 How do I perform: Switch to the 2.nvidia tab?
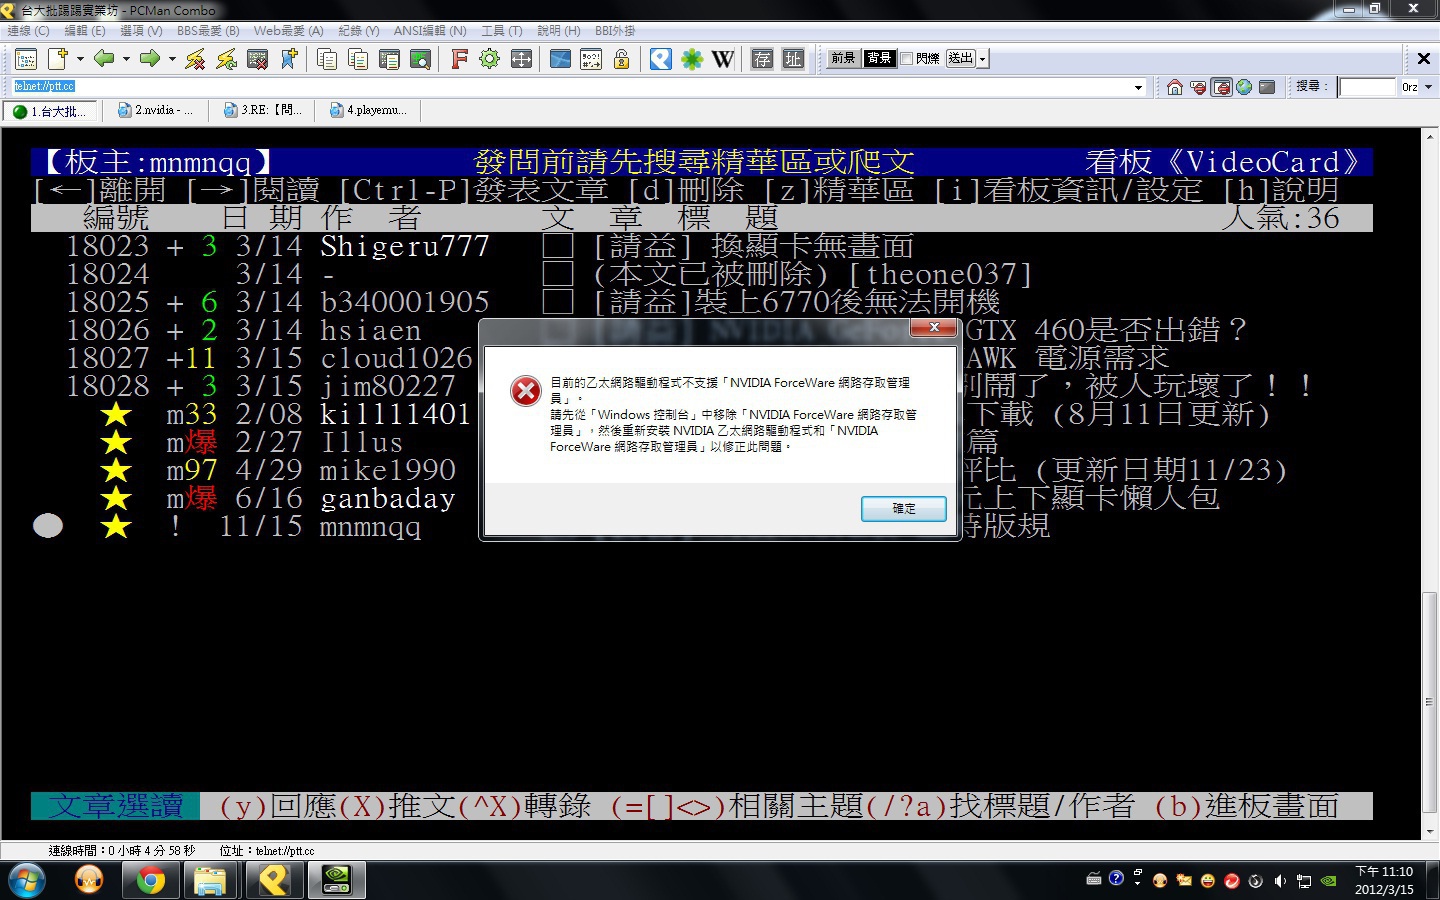click(x=156, y=111)
